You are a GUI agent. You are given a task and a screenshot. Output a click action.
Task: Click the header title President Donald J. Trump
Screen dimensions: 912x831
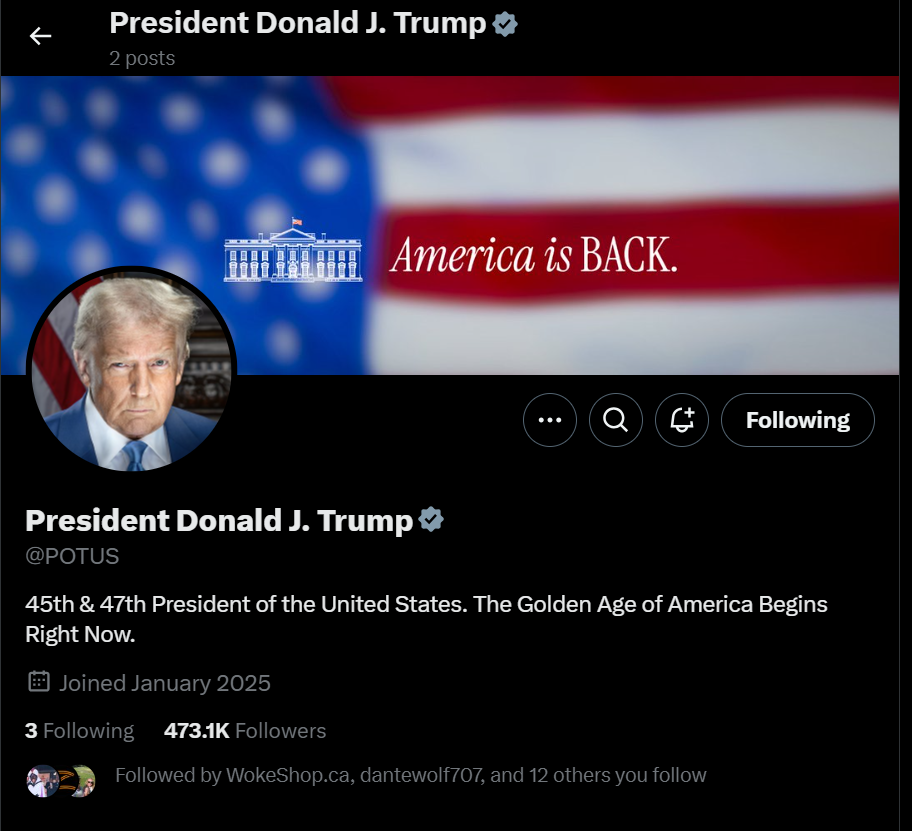click(297, 23)
